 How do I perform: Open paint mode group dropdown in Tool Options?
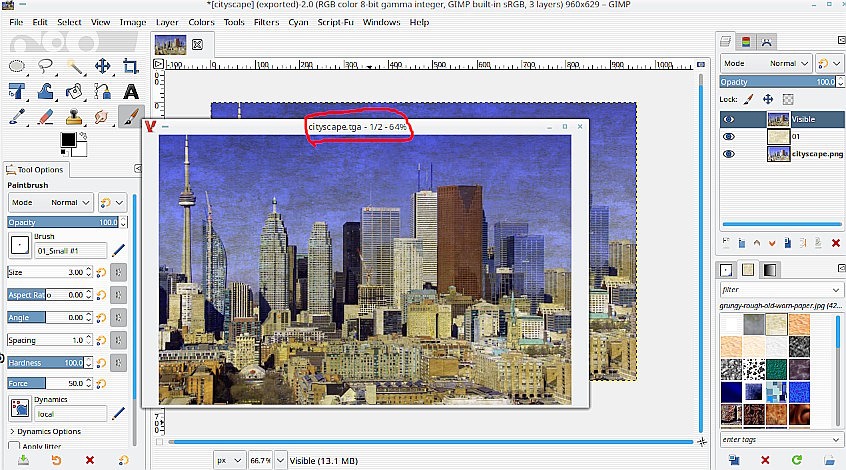[112, 202]
